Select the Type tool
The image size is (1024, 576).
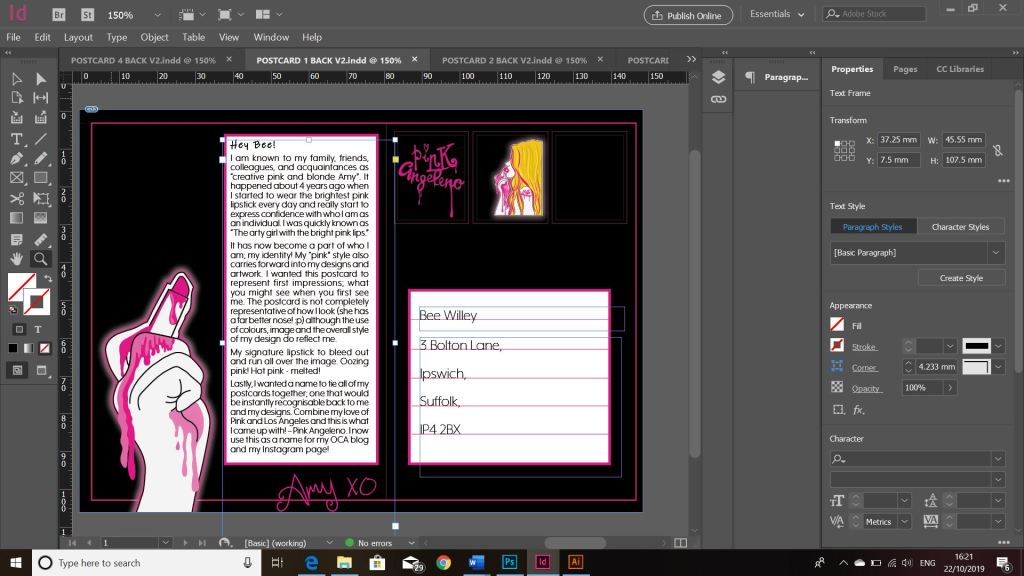17,138
